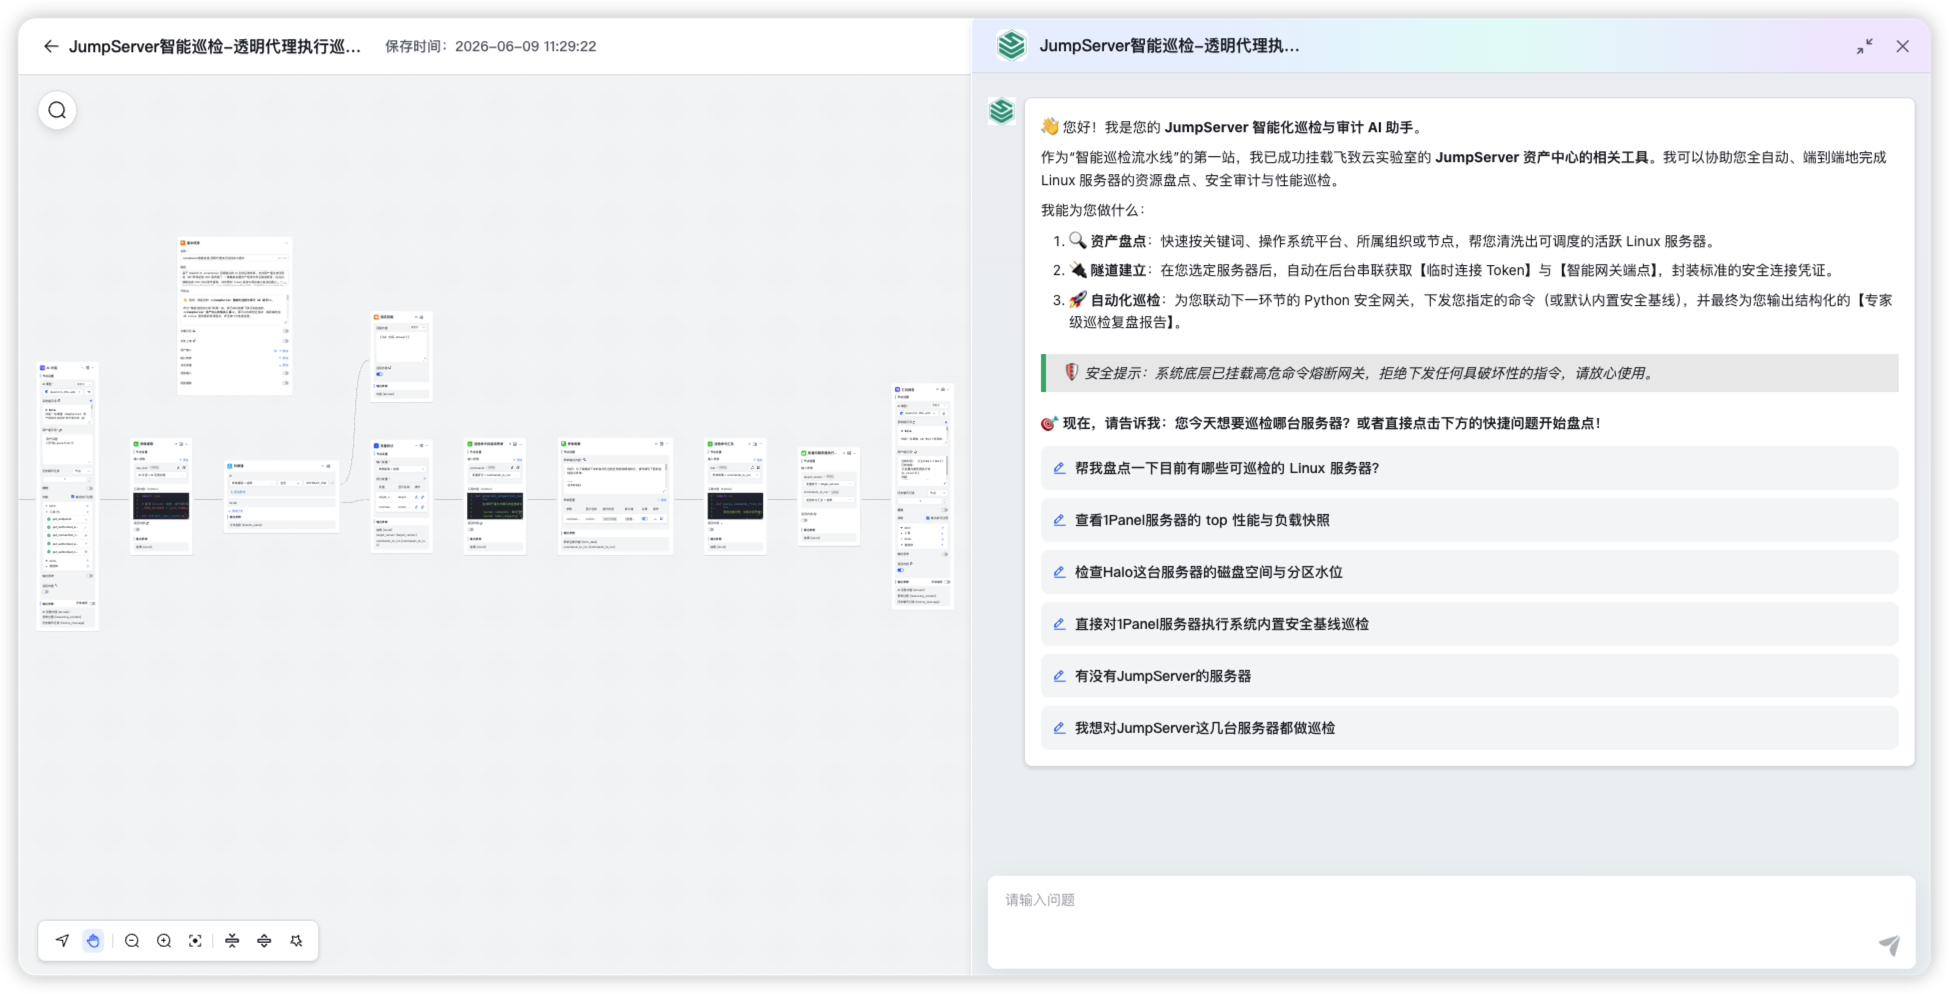Ask 直接对1Panel服务器执行系统内置安全基线巡检
Screen dimensions: 1949x994
tap(1469, 624)
